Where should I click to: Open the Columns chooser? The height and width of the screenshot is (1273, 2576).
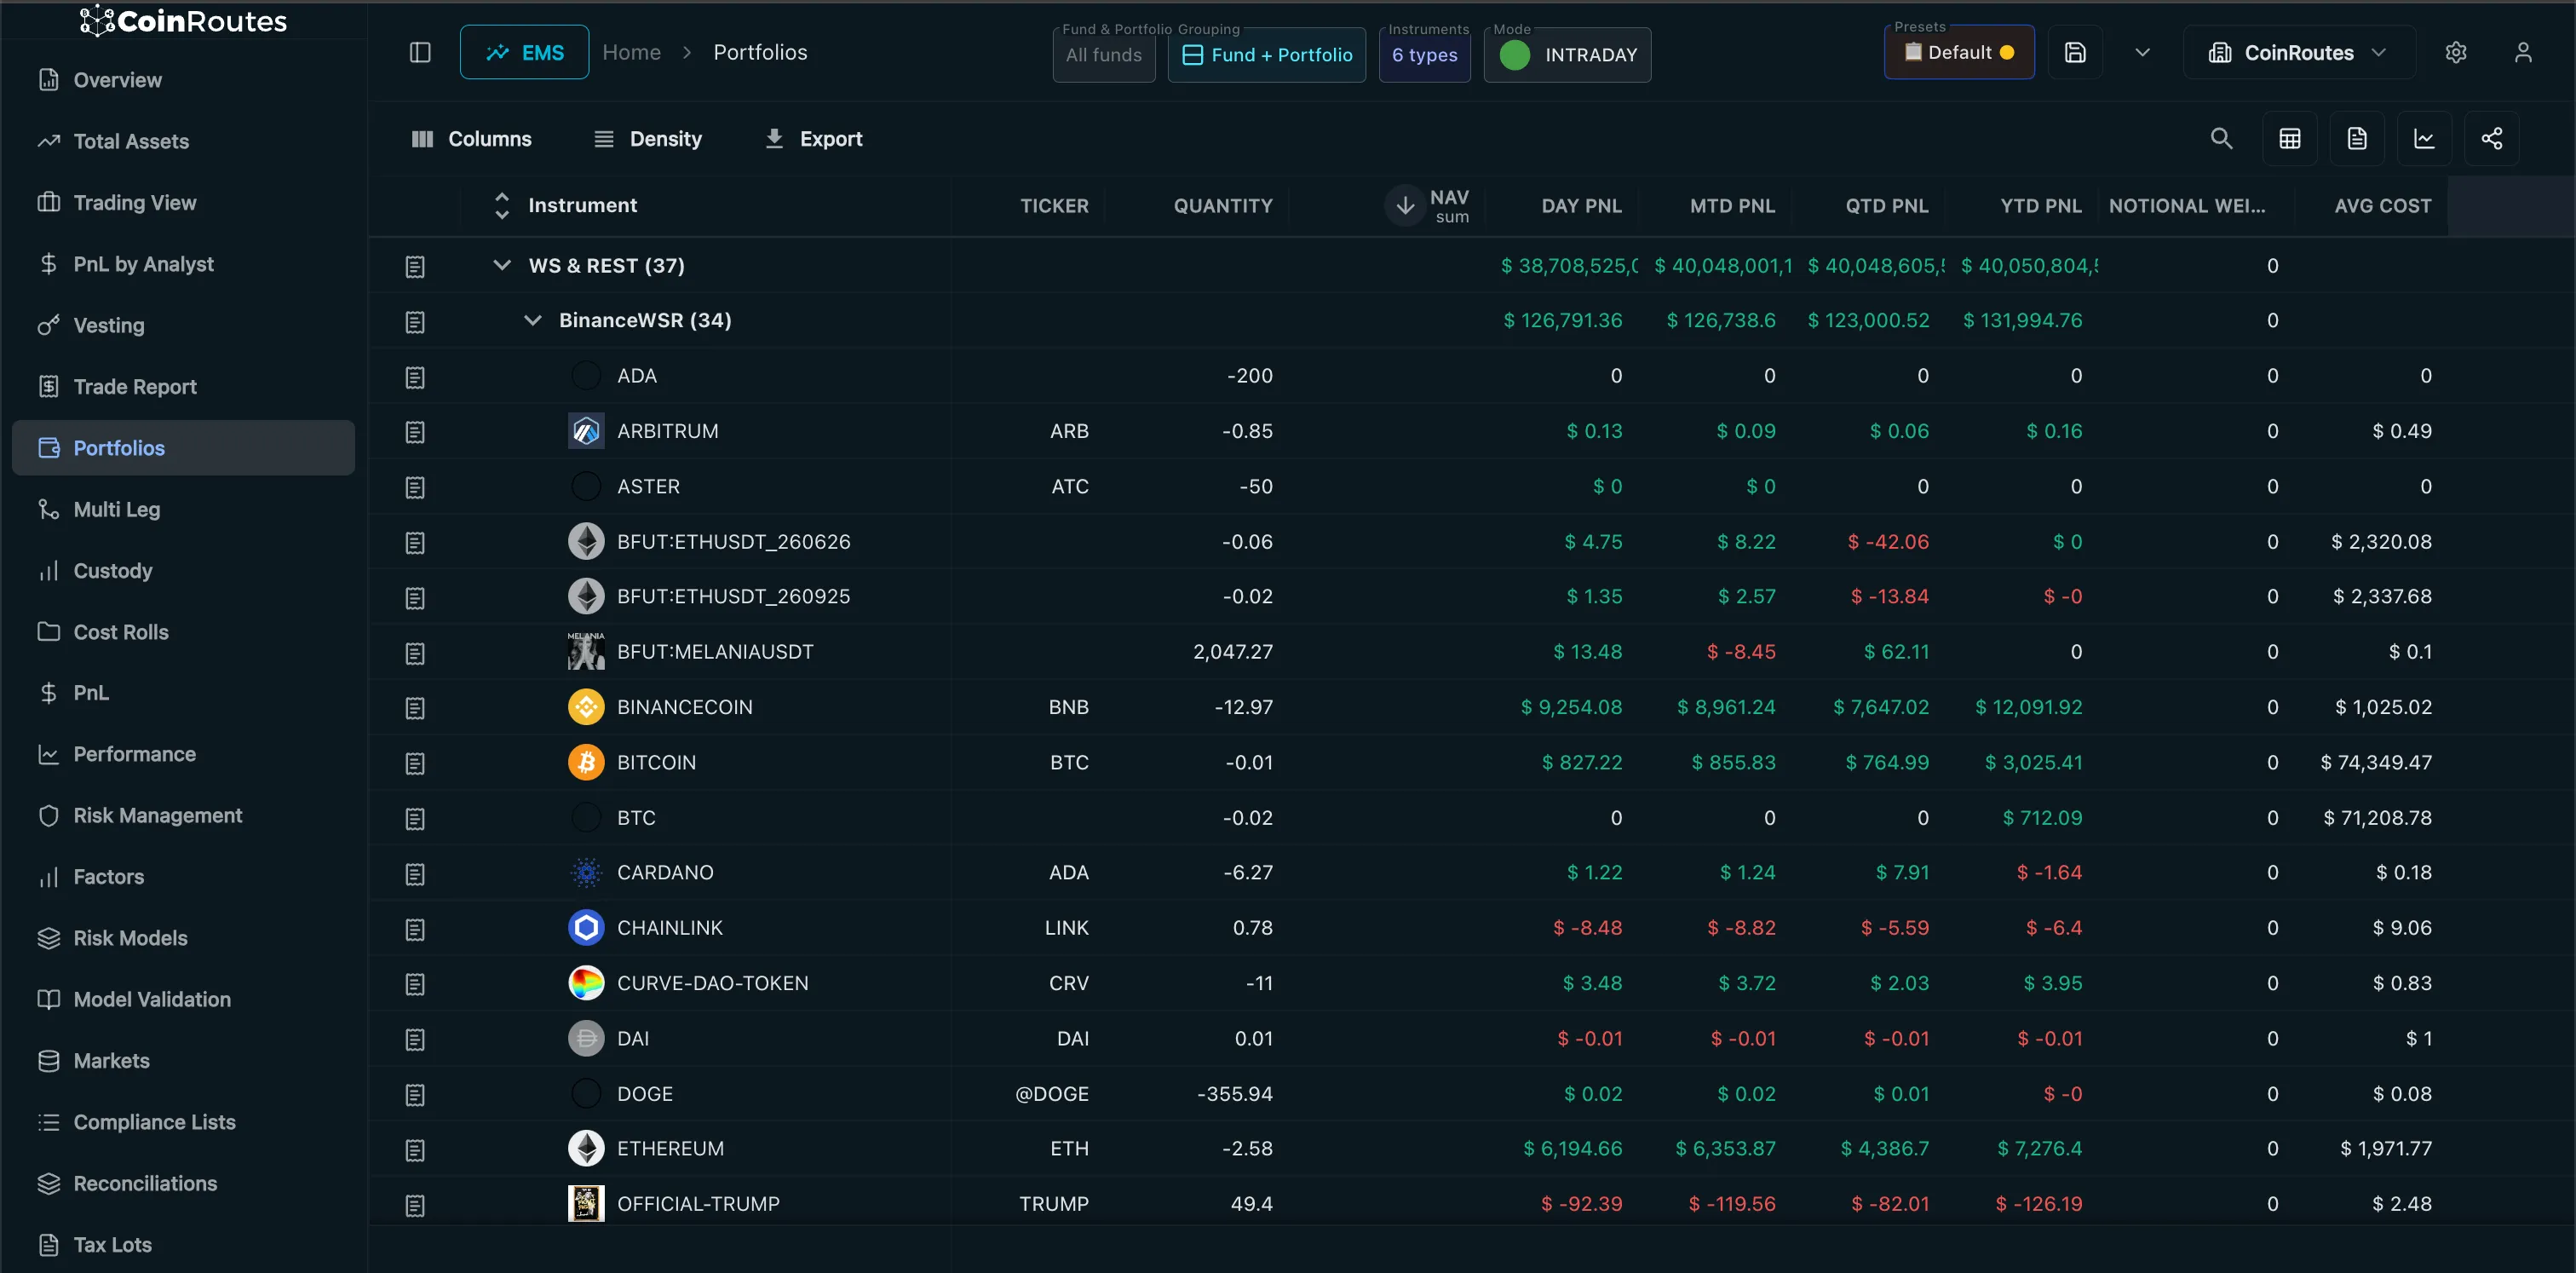[471, 139]
